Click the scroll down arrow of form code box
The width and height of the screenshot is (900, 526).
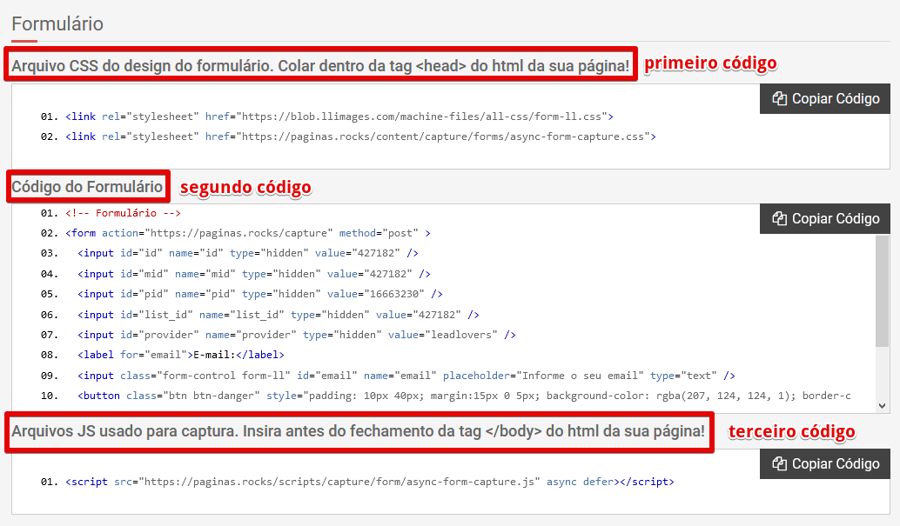pos(882,405)
